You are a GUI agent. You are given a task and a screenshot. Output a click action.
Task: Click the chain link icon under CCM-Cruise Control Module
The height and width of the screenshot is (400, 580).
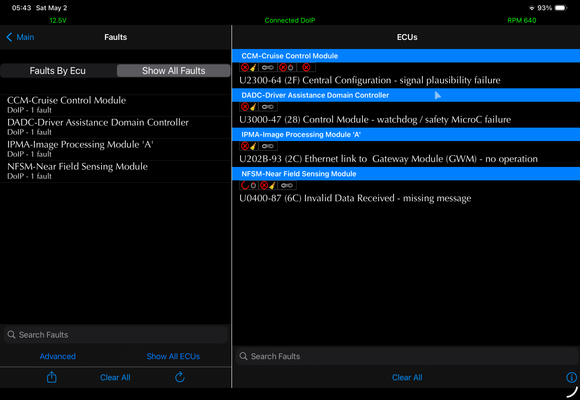pyautogui.click(x=268, y=68)
